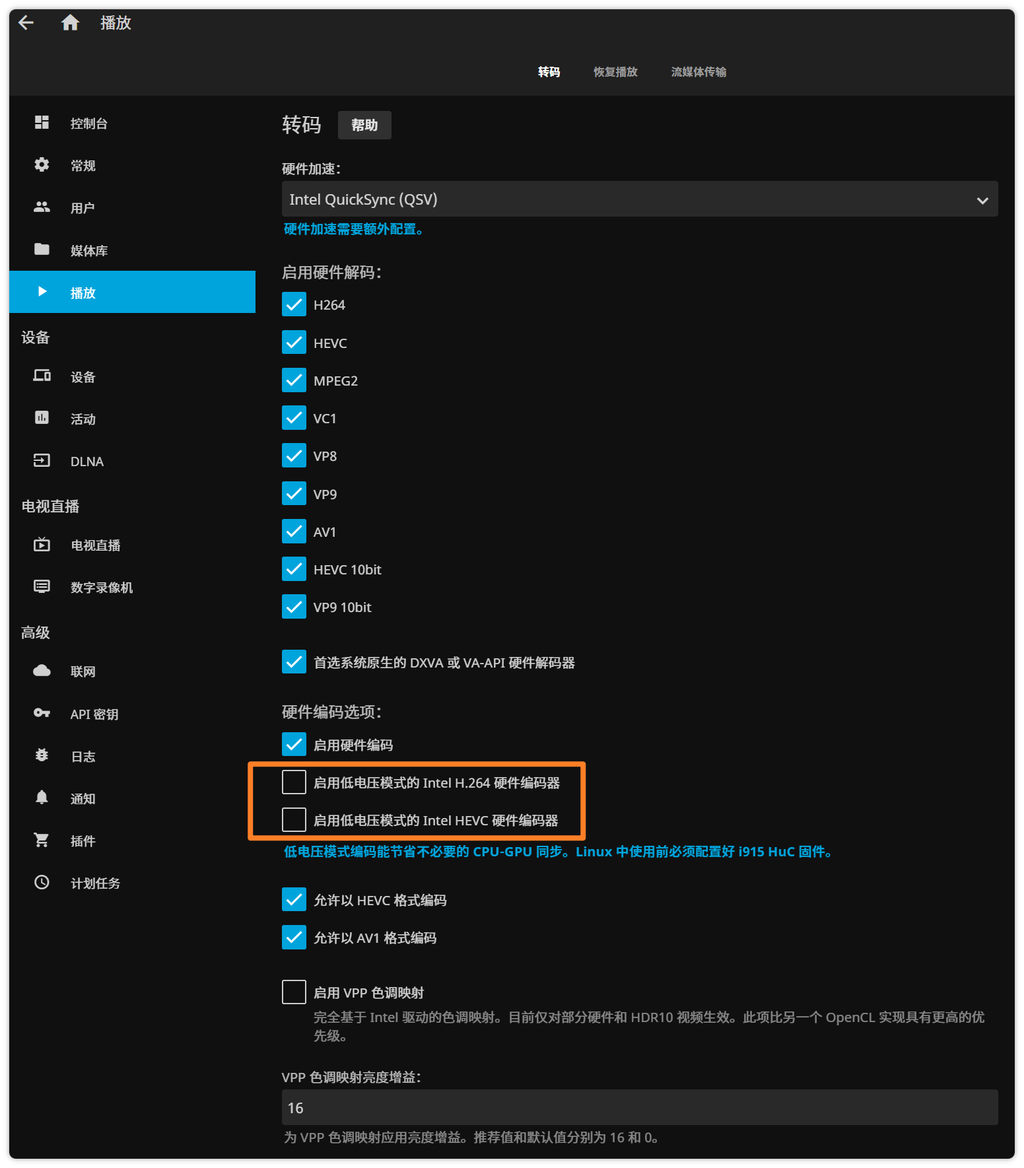Click the back arrow icon
This screenshot has width=1024, height=1168.
26,23
